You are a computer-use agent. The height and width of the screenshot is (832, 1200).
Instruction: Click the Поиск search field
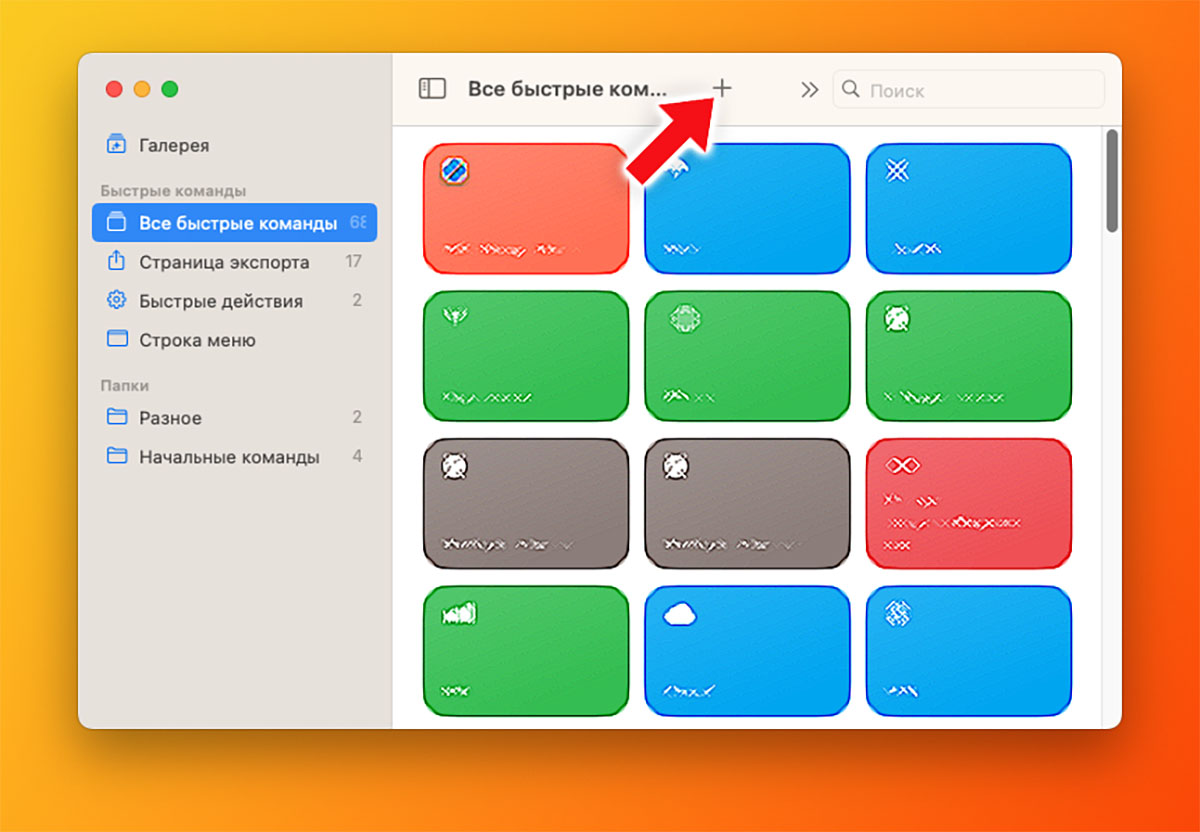pos(969,89)
